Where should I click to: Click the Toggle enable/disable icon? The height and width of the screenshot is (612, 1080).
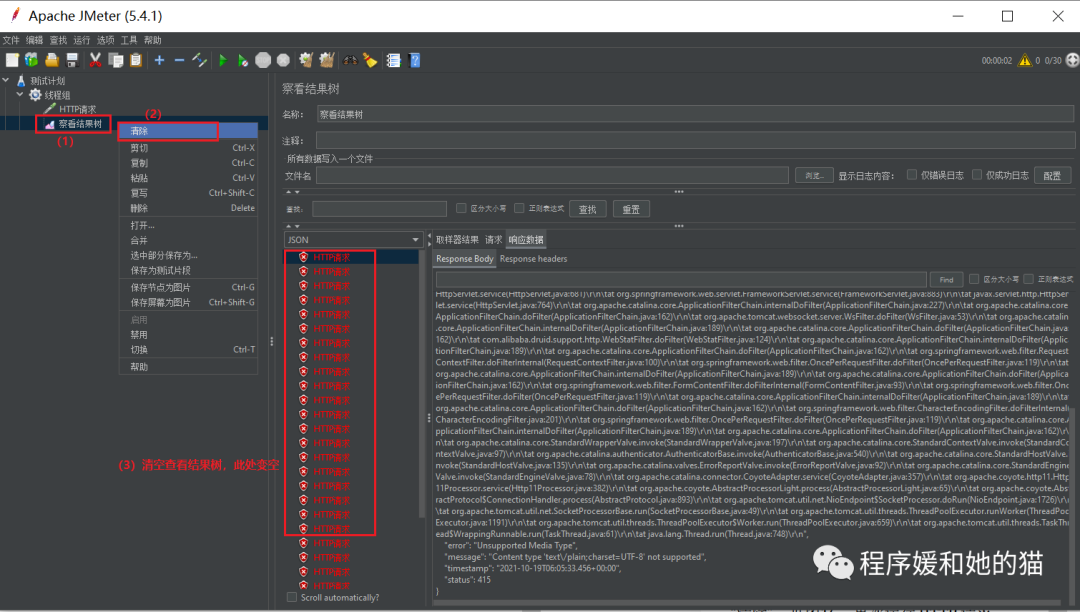point(199,61)
